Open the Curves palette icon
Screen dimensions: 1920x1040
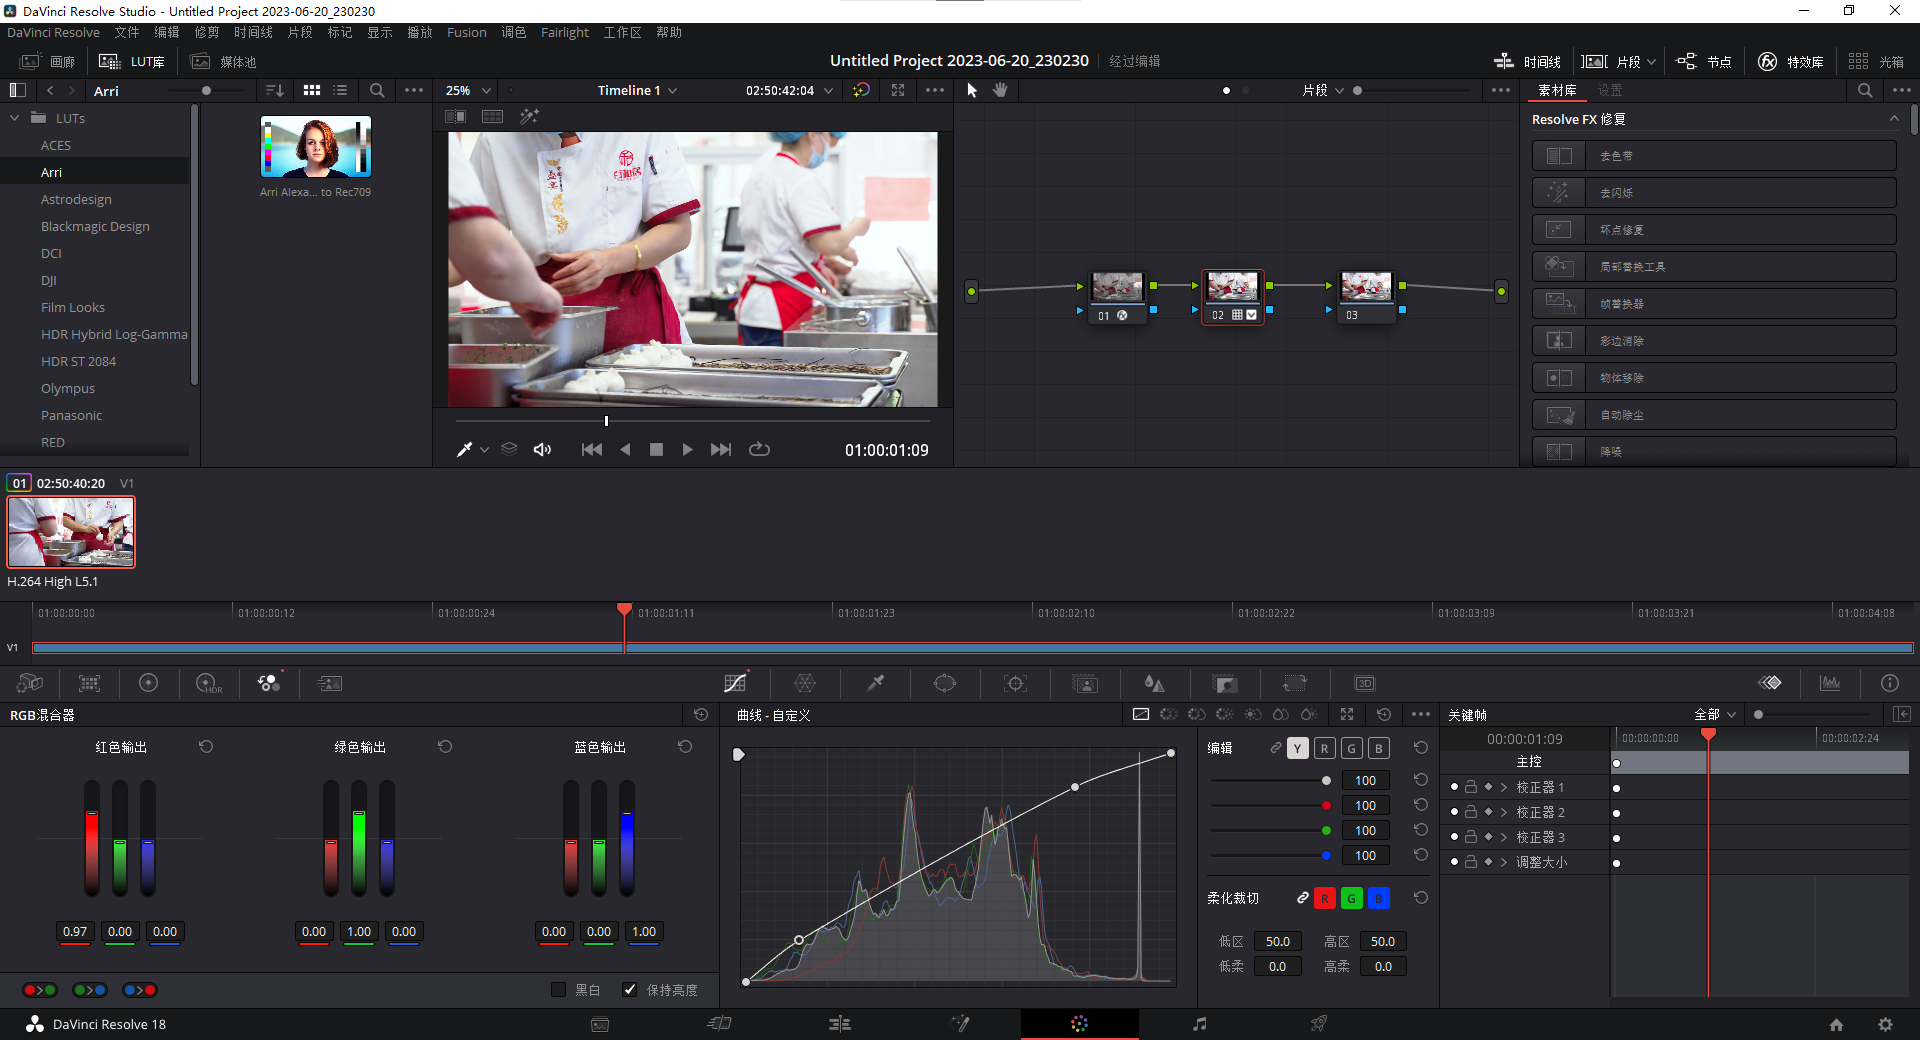click(x=735, y=683)
